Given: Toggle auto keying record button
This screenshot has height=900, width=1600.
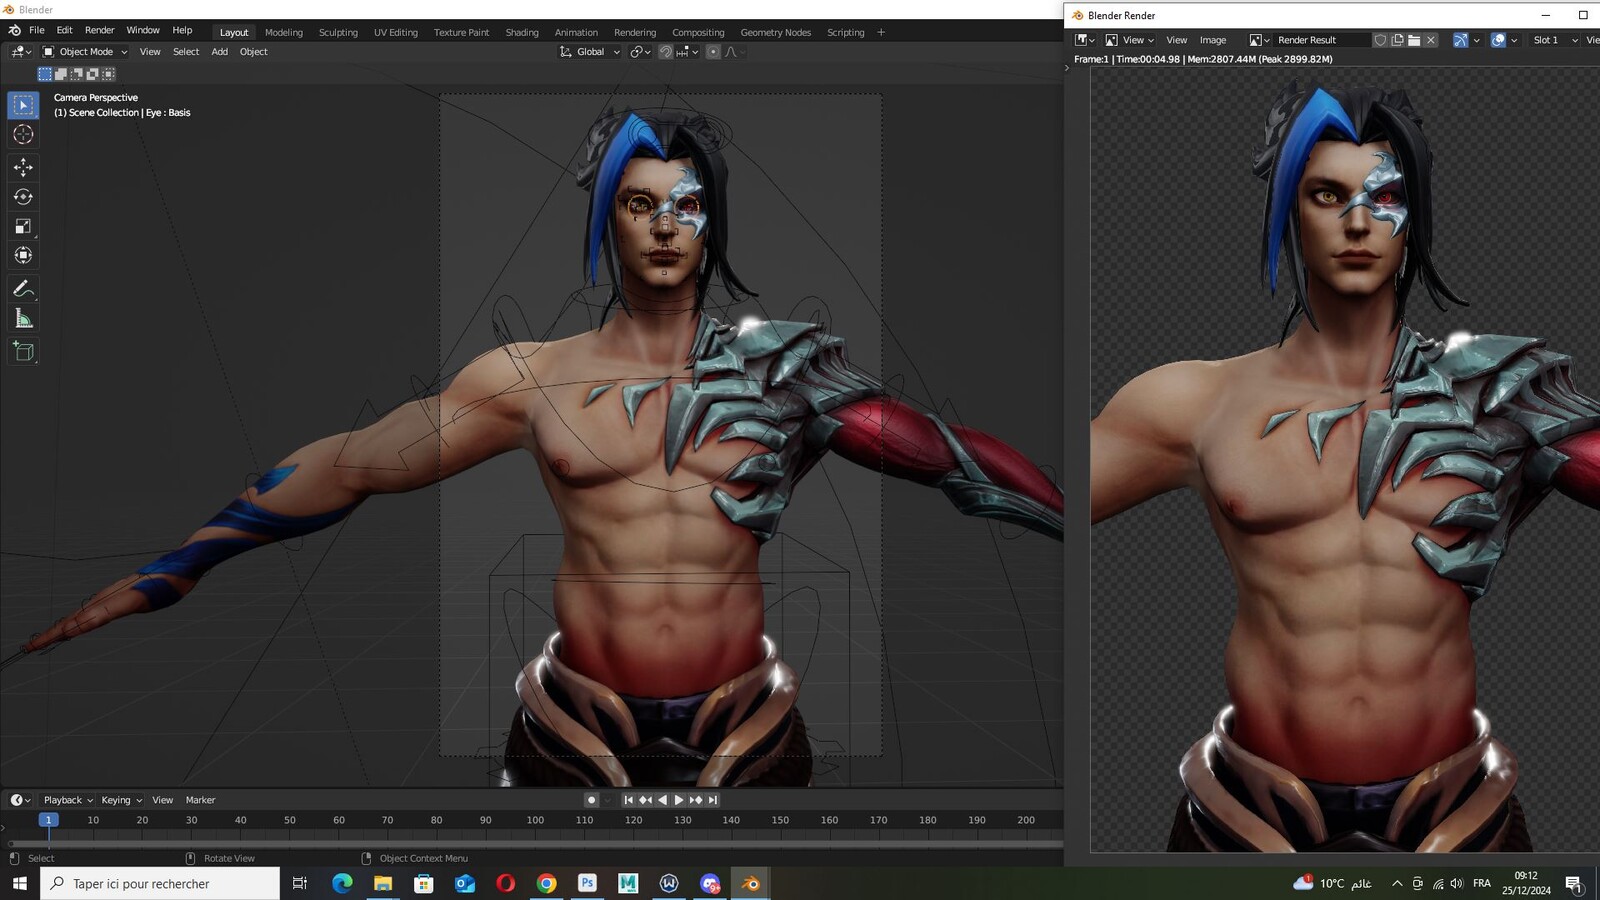Looking at the screenshot, I should point(591,800).
